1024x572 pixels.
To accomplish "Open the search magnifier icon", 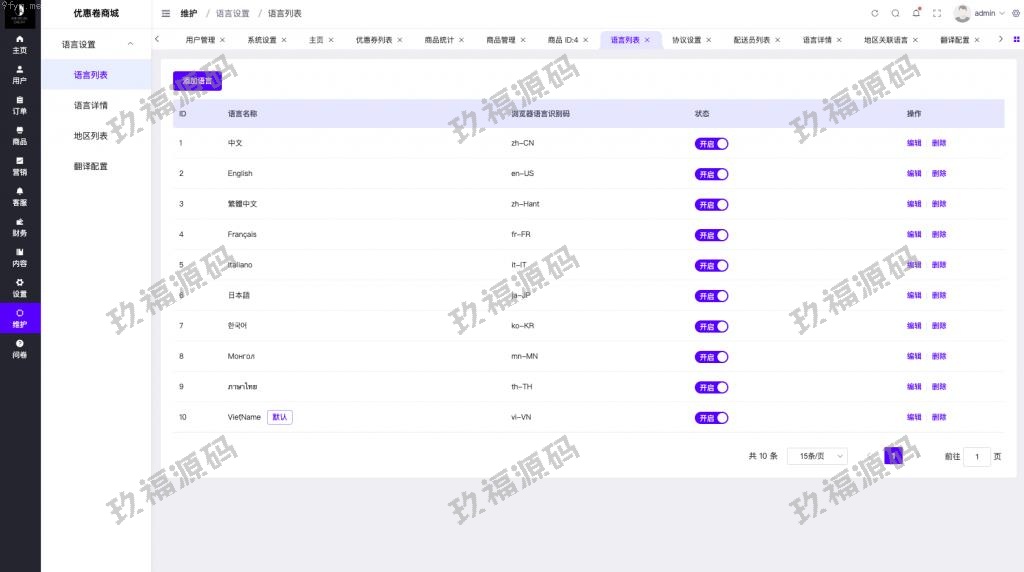I will coord(895,13).
